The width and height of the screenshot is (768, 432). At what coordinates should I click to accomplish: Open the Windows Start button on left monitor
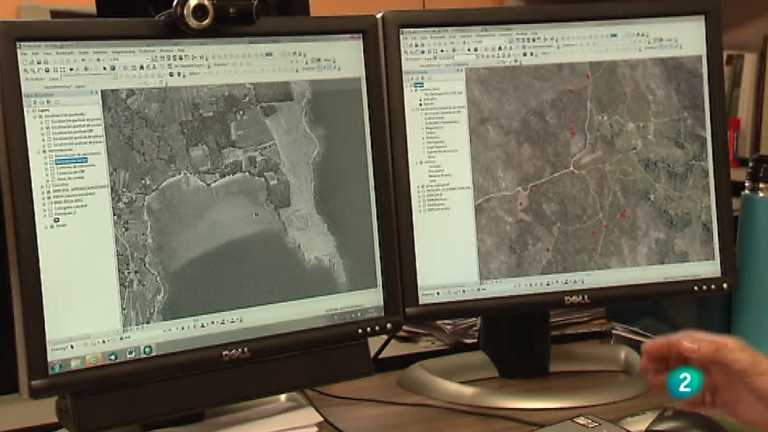[56, 365]
